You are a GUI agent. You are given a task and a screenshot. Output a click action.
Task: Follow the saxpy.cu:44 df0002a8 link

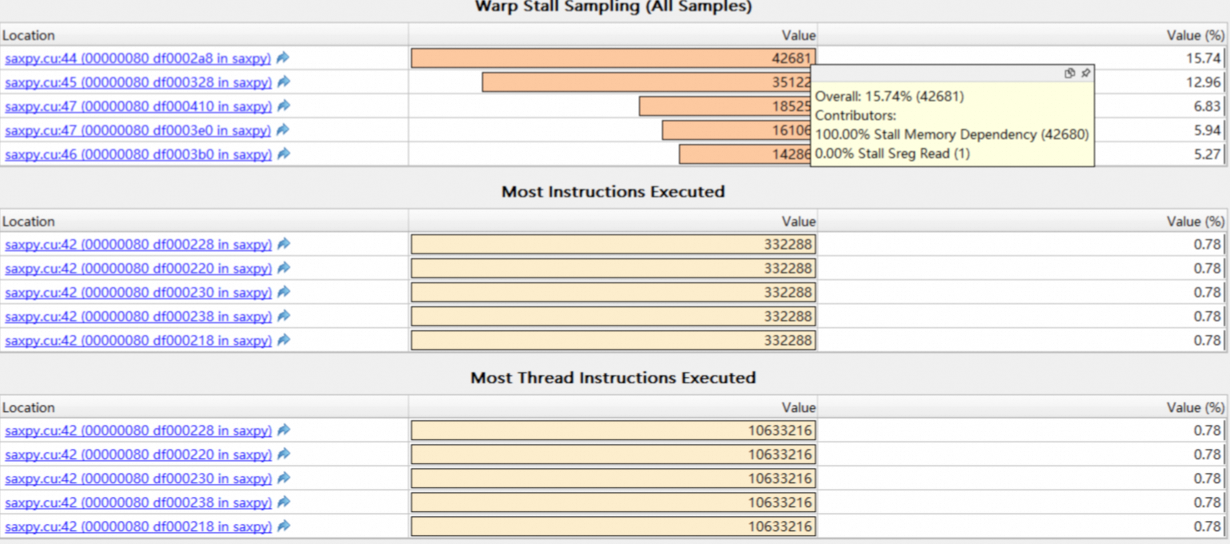tap(138, 58)
